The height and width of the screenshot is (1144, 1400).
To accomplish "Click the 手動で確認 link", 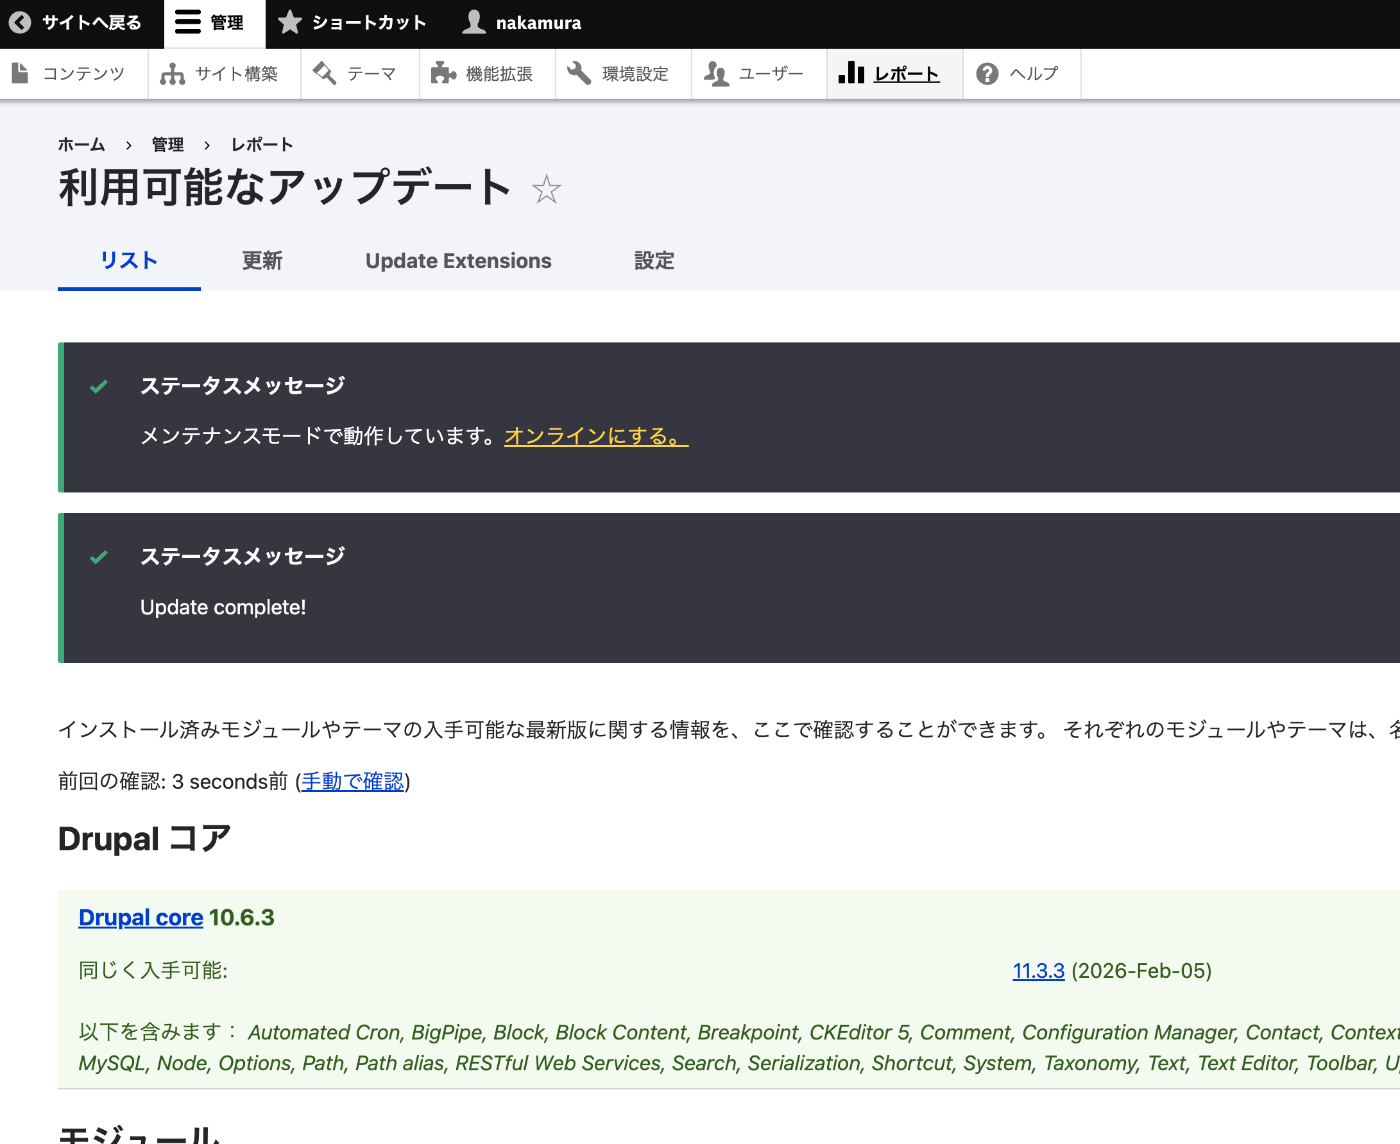I will pyautogui.click(x=353, y=781).
